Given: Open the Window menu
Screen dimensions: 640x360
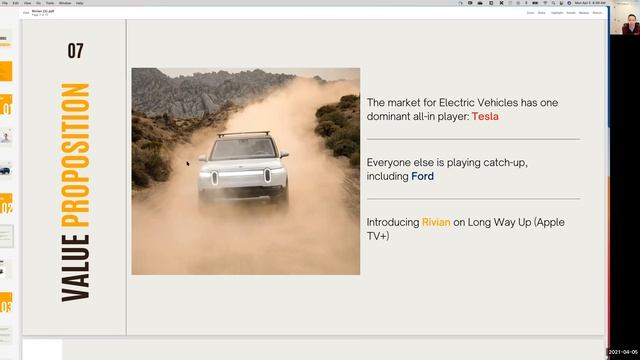Looking at the screenshot, I should point(65,3).
